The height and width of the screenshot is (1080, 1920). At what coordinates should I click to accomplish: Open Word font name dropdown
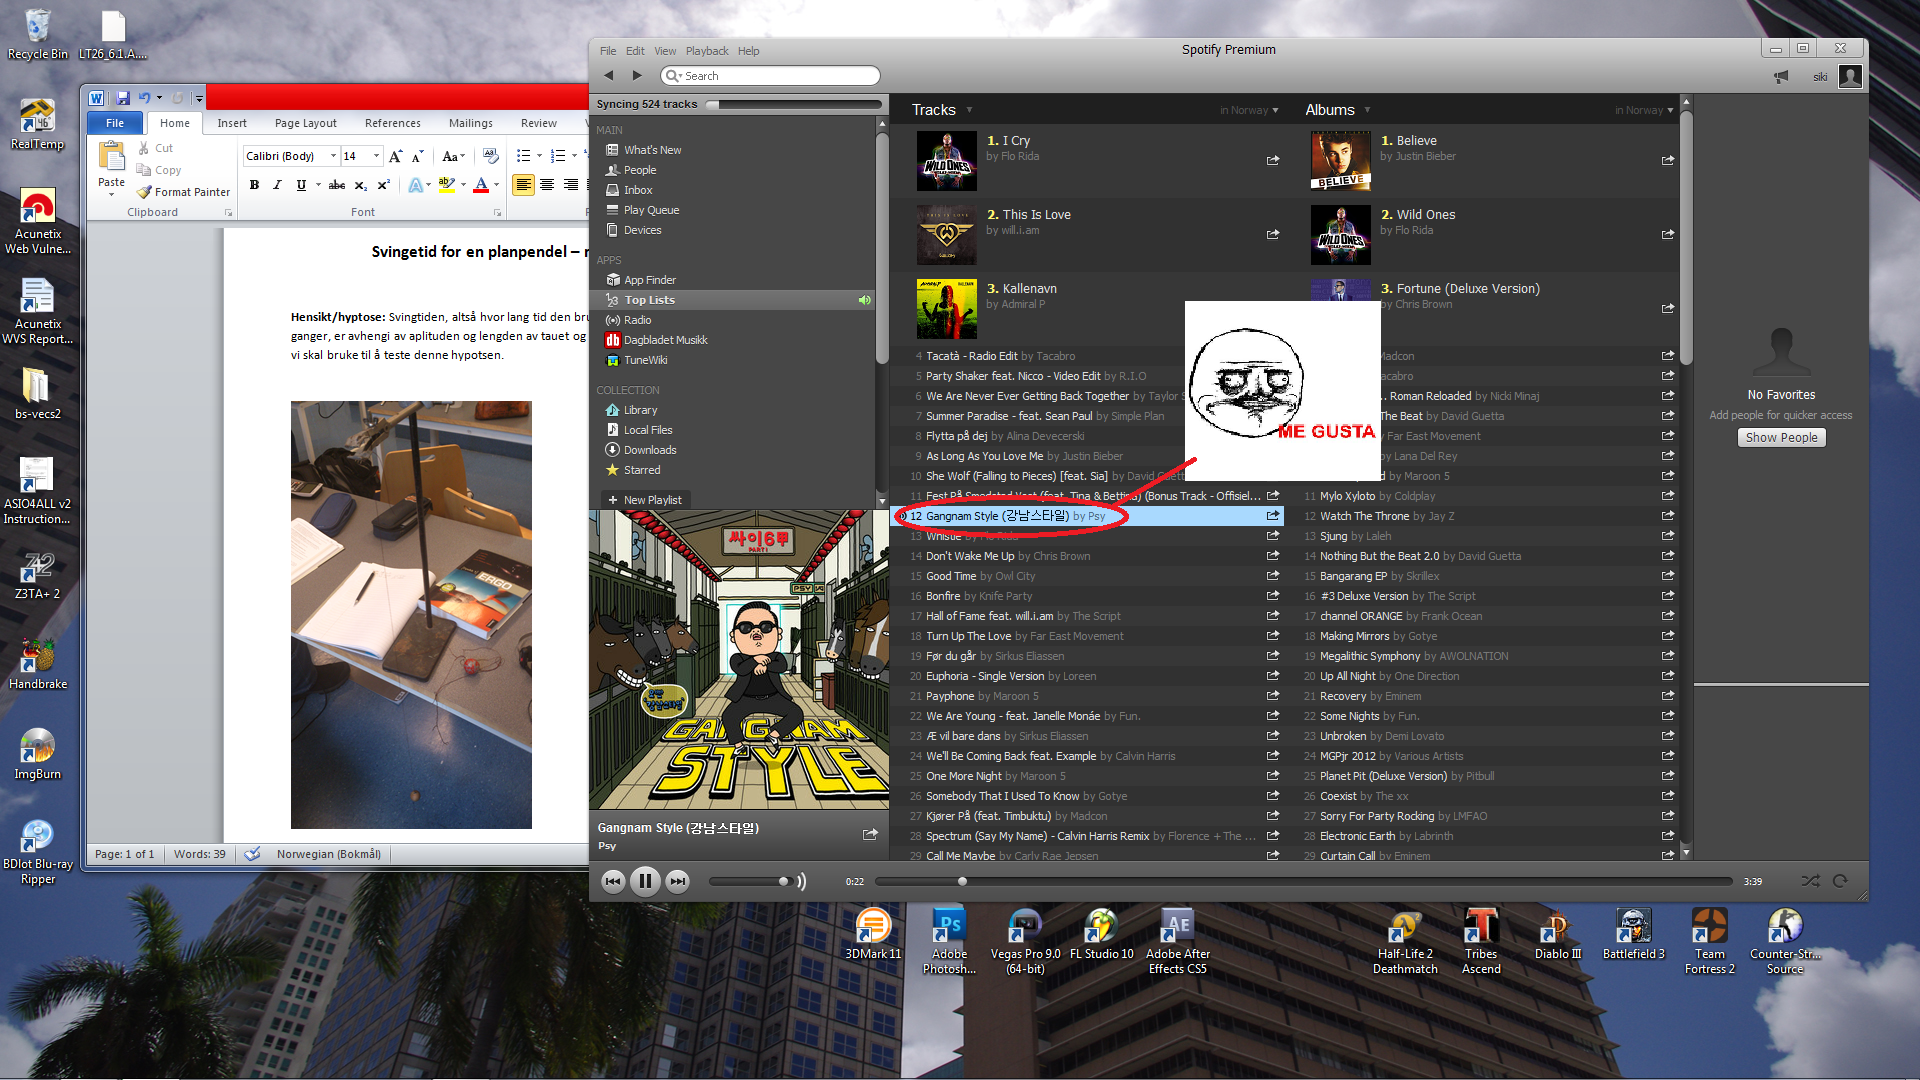pyautogui.click(x=333, y=156)
